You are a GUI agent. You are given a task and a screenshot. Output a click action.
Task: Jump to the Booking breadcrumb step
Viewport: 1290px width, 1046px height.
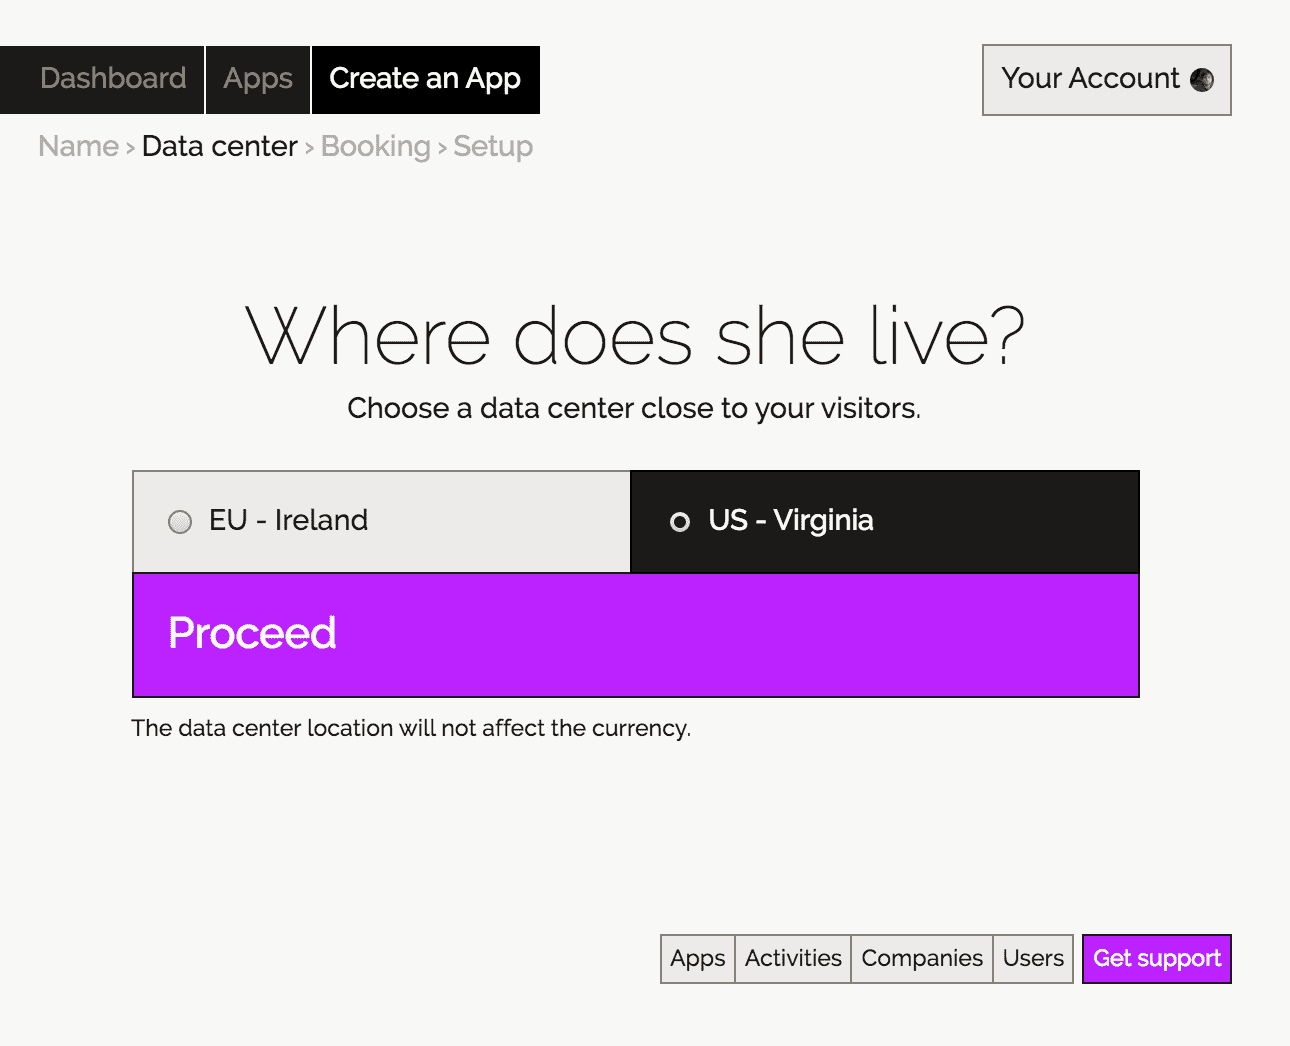coord(375,146)
